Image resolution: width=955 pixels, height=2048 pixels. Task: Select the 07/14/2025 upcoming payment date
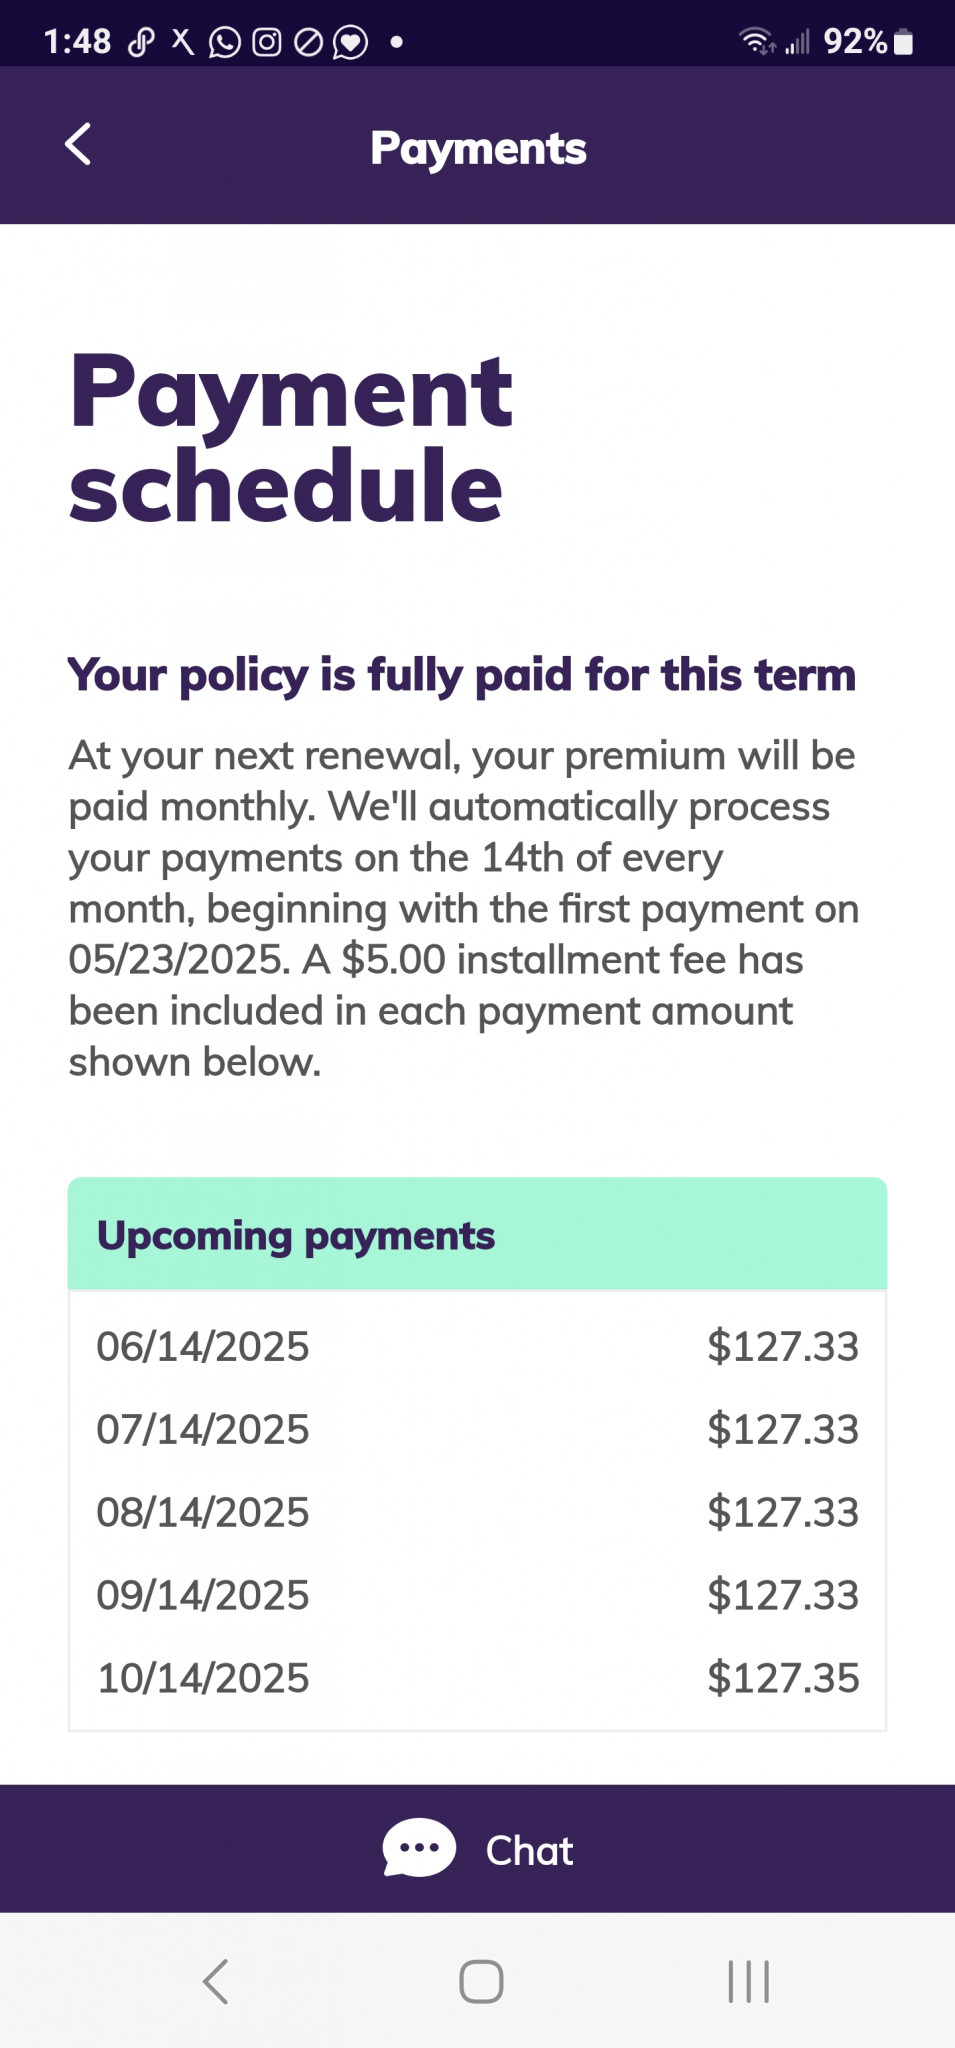203,1429
